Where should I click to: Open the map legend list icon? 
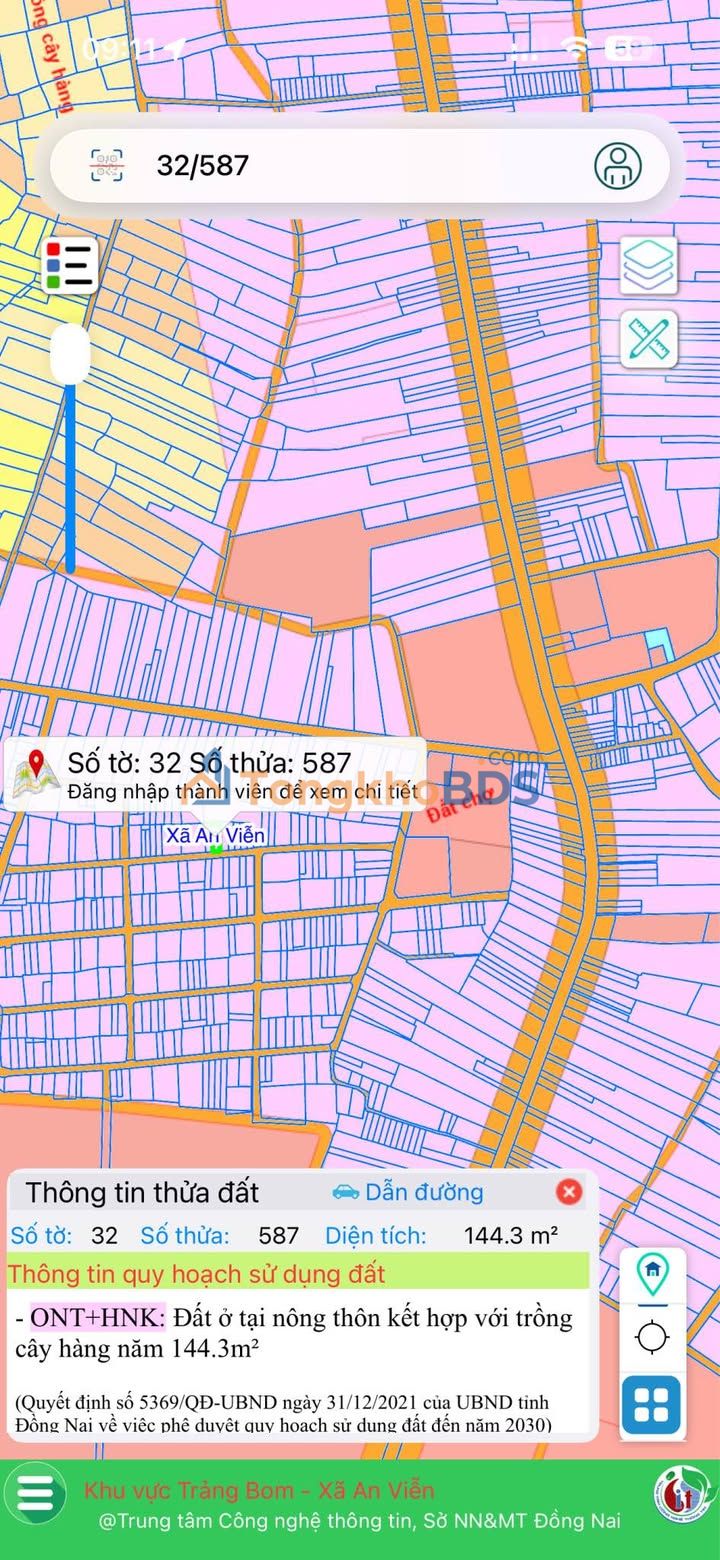tap(70, 266)
